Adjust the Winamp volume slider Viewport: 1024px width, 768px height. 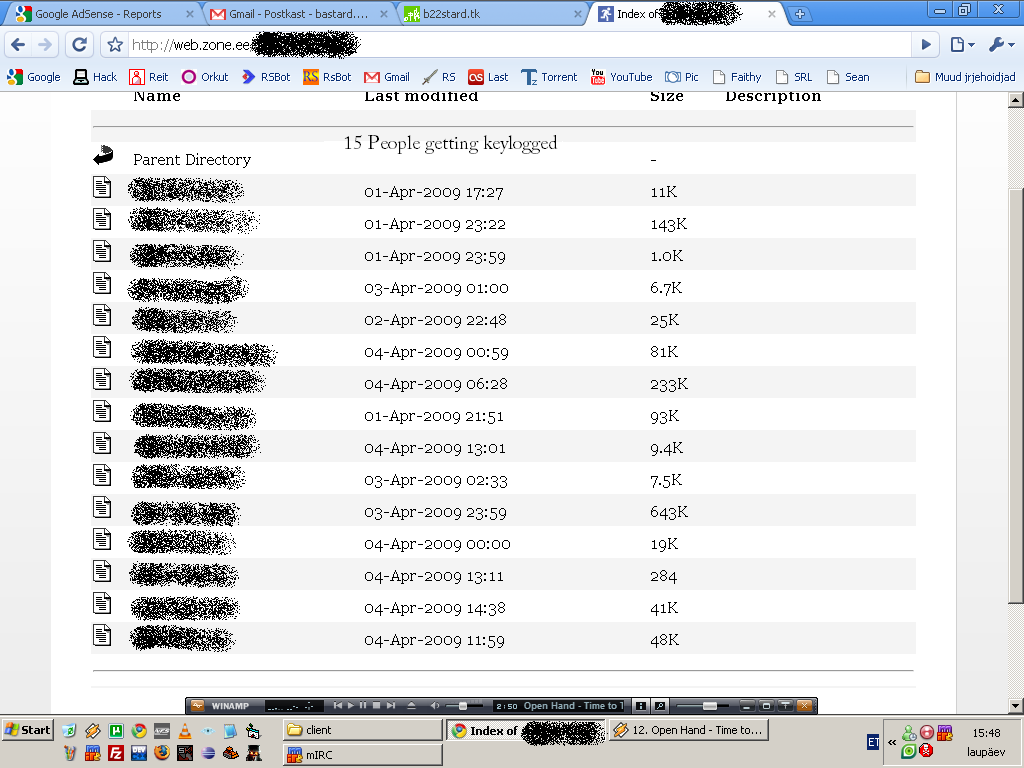(462, 704)
